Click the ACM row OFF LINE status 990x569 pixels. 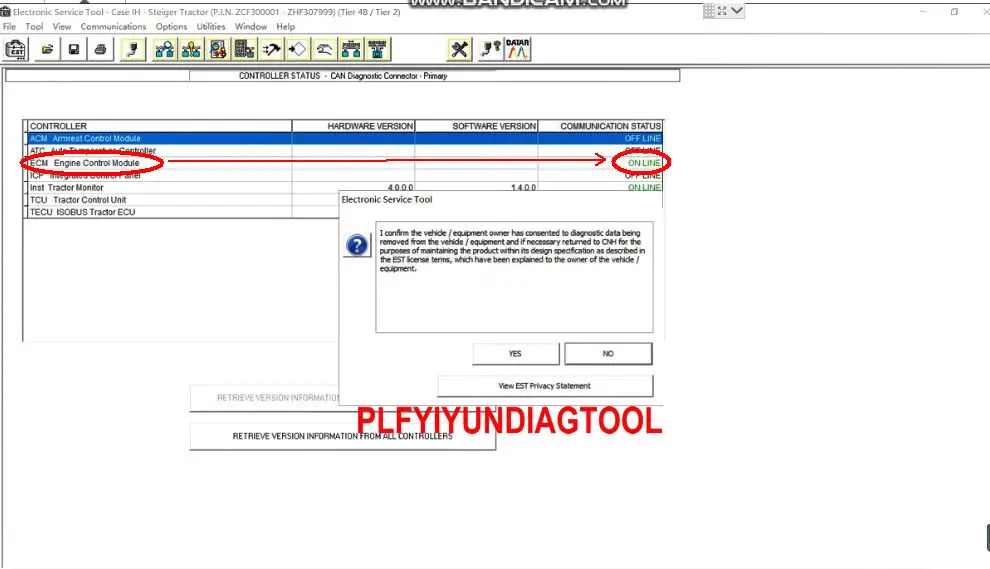click(643, 138)
